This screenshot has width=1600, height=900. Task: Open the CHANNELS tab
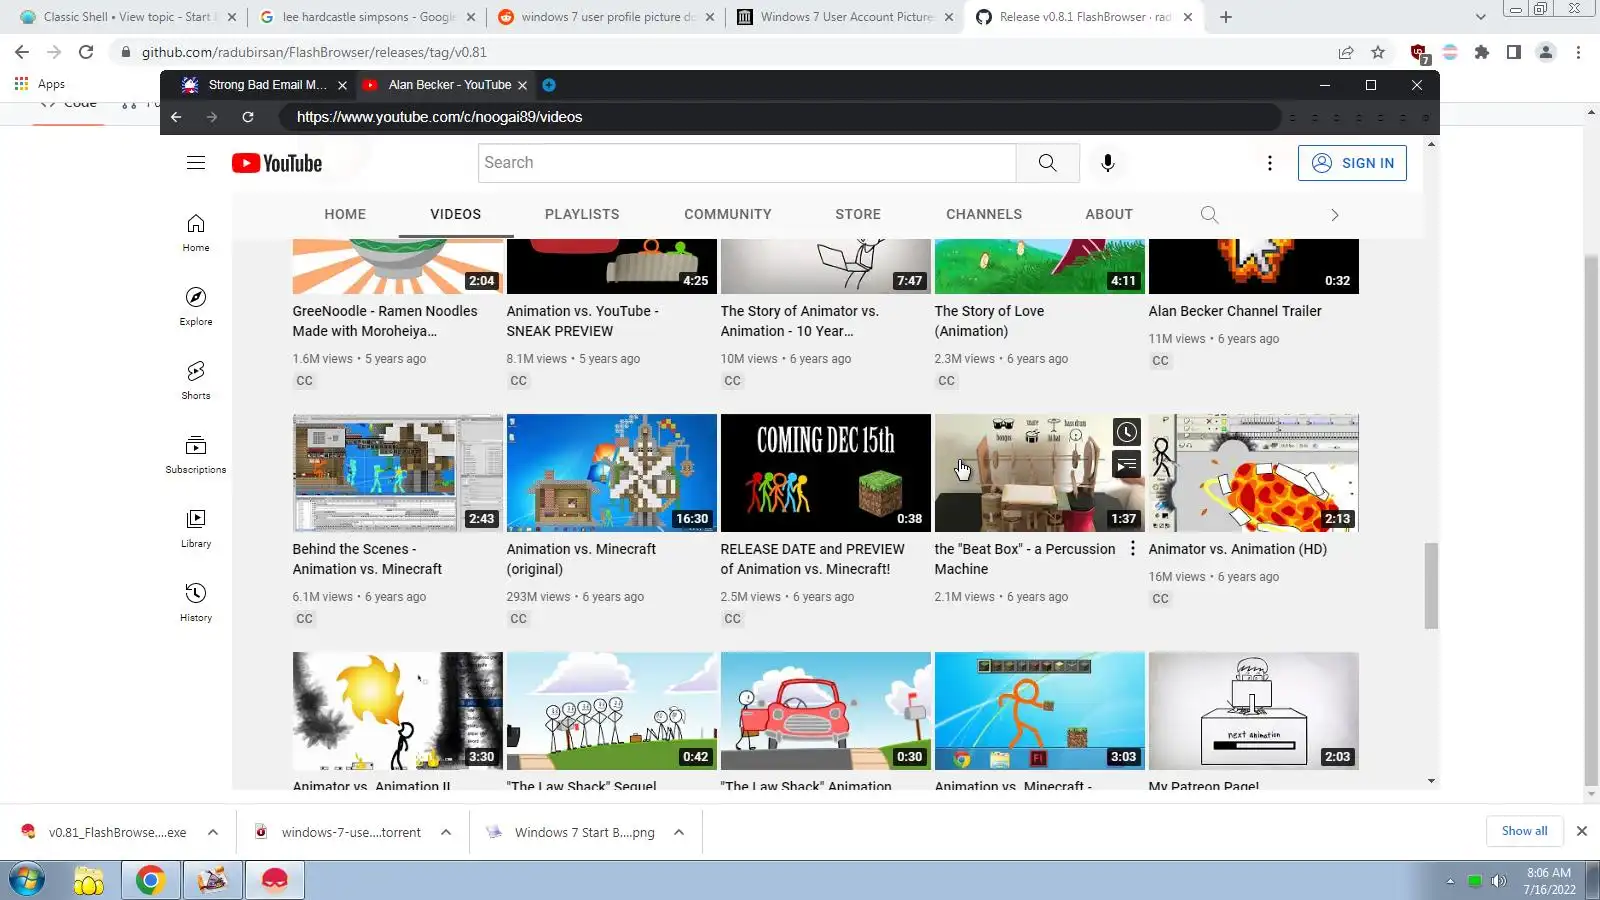[x=984, y=214]
